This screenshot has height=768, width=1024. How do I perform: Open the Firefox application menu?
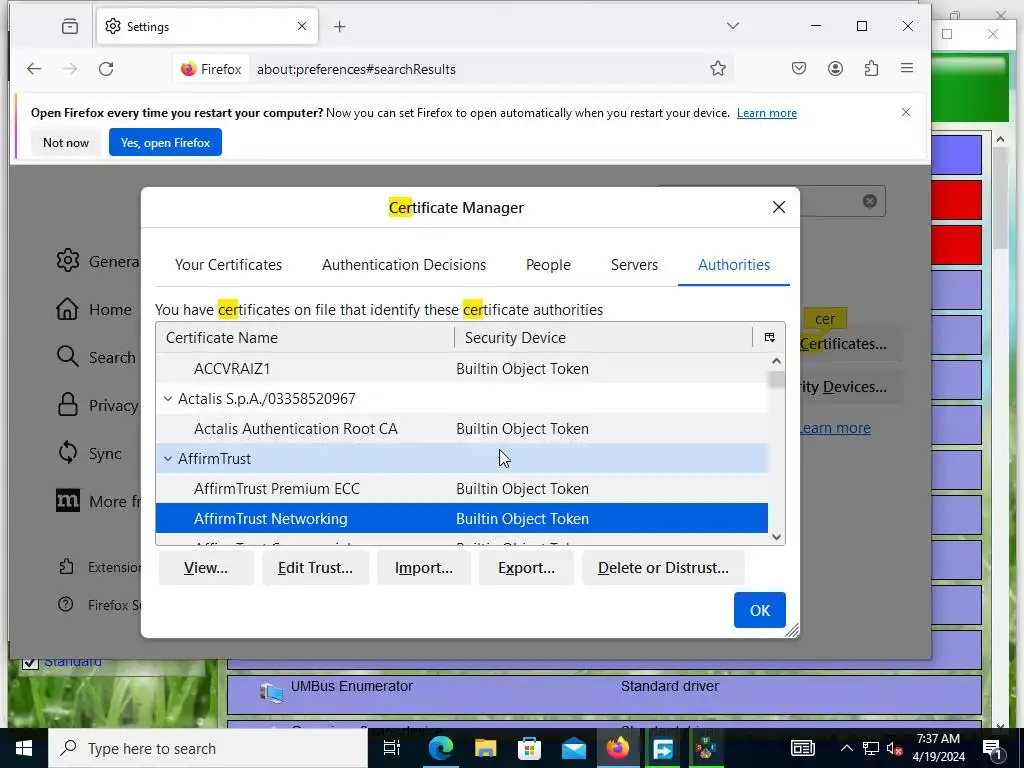907,68
